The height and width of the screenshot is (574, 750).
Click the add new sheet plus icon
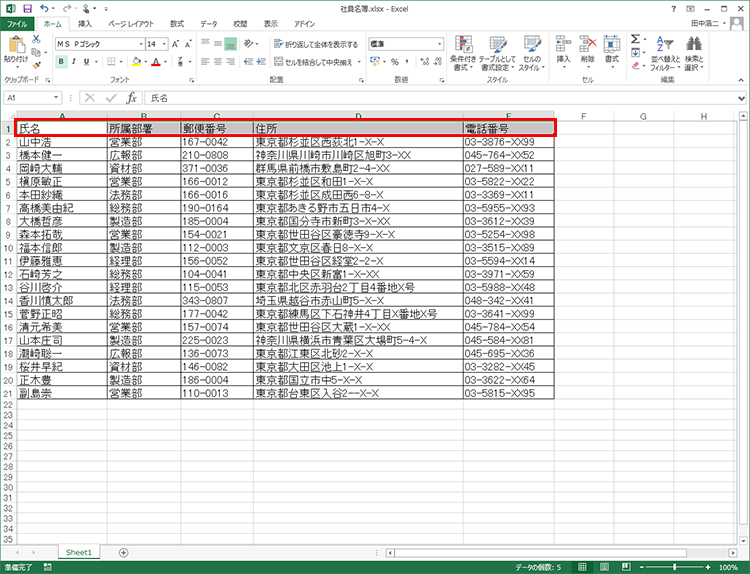[124, 552]
